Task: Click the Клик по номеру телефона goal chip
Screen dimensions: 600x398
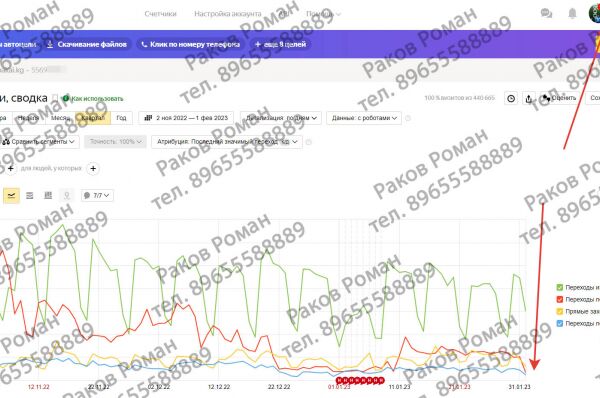Action: click(191, 44)
